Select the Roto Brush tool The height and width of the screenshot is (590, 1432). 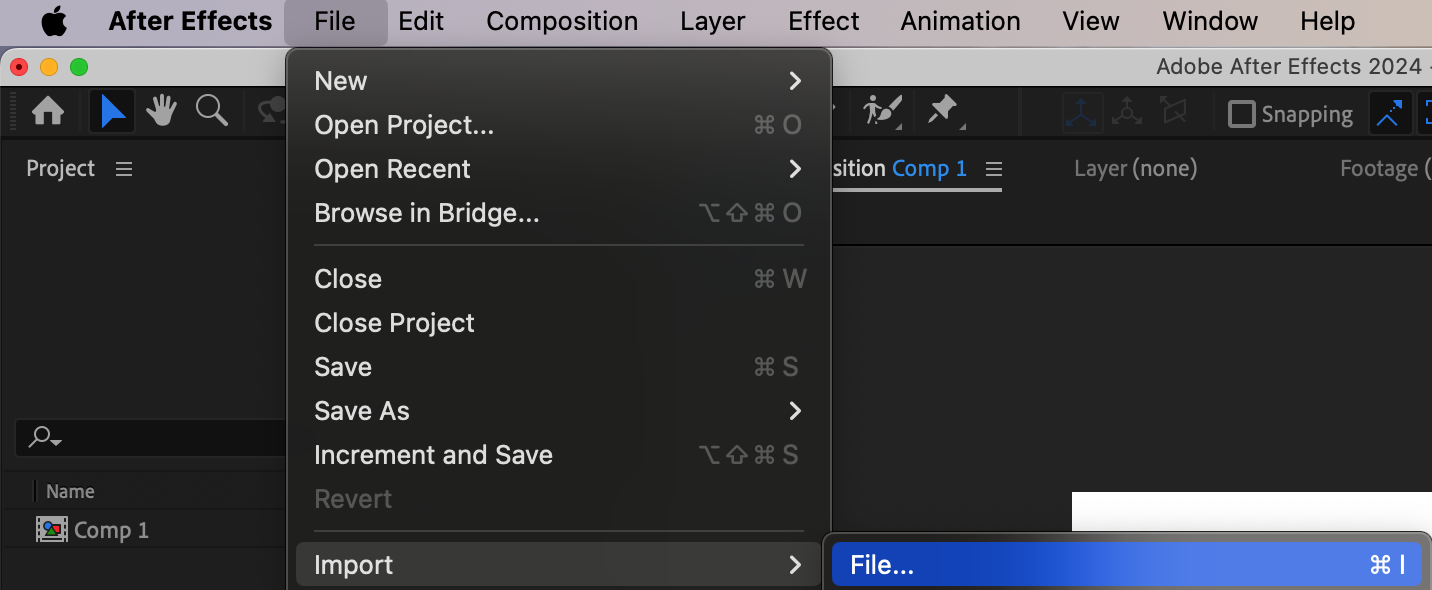pos(882,112)
